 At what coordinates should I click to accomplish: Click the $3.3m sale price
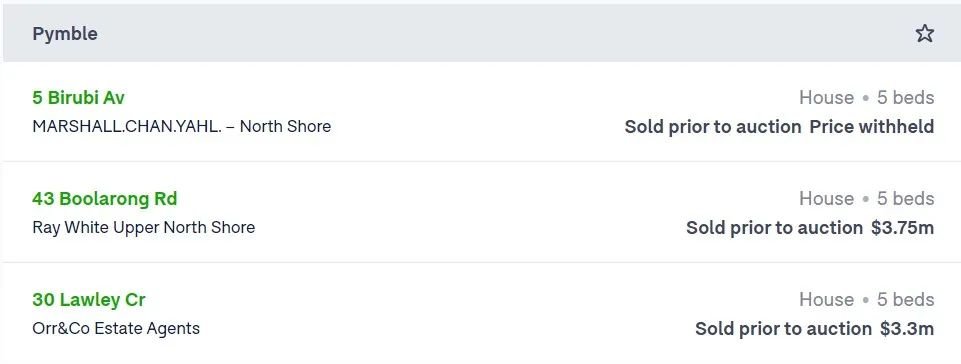point(907,329)
